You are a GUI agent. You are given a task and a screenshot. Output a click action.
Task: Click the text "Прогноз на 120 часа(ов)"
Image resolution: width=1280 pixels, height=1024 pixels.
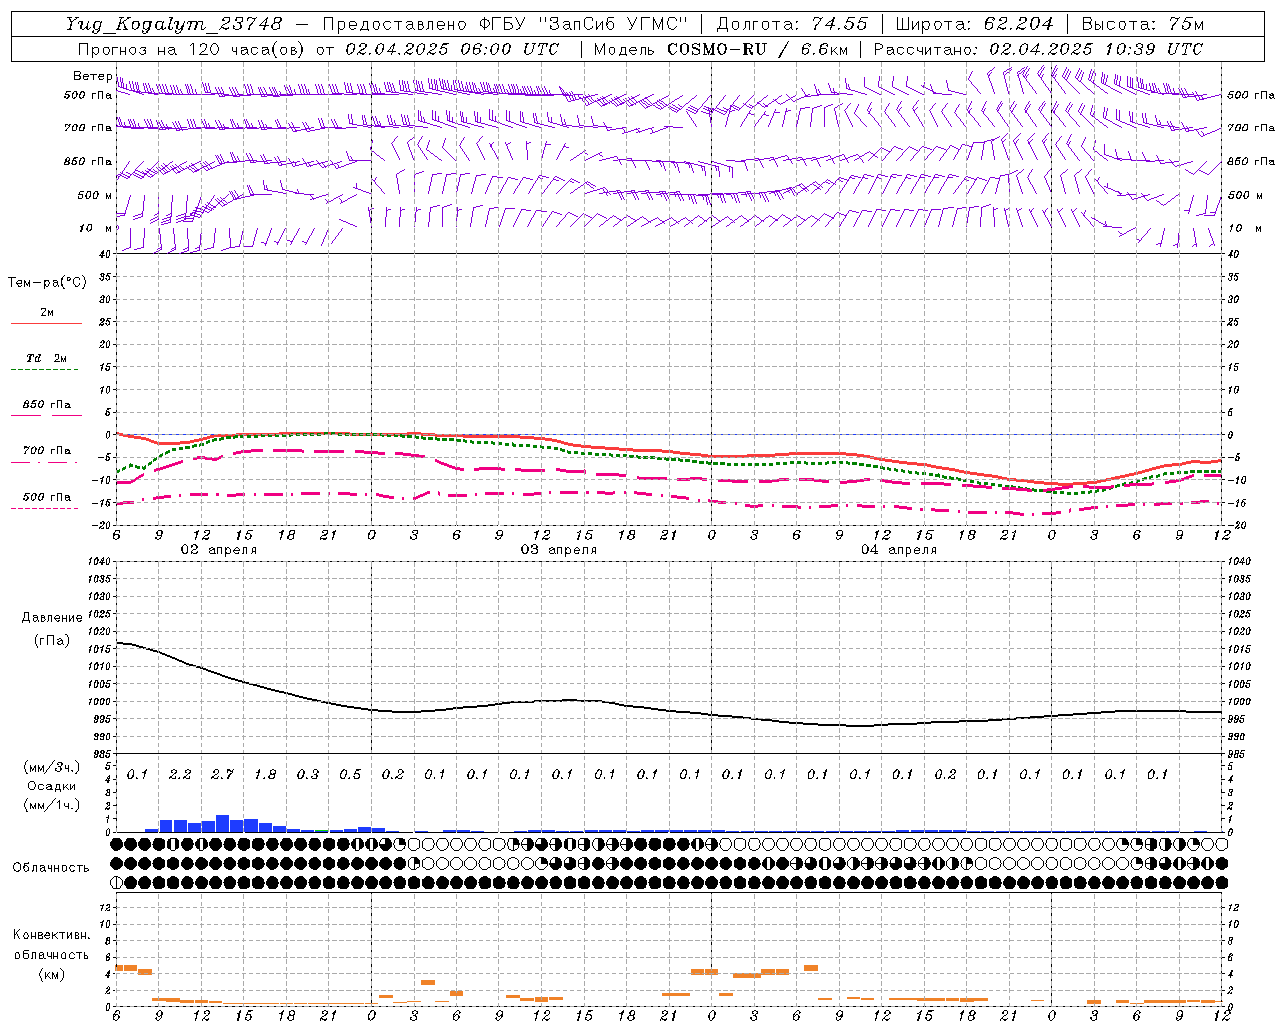tap(192, 49)
